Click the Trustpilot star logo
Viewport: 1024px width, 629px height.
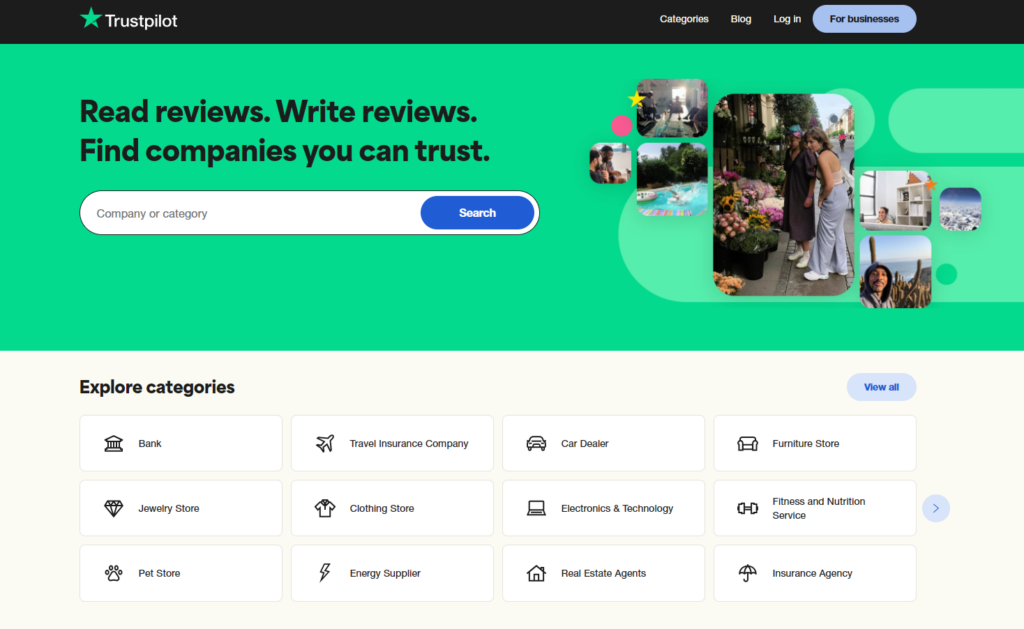90,18
